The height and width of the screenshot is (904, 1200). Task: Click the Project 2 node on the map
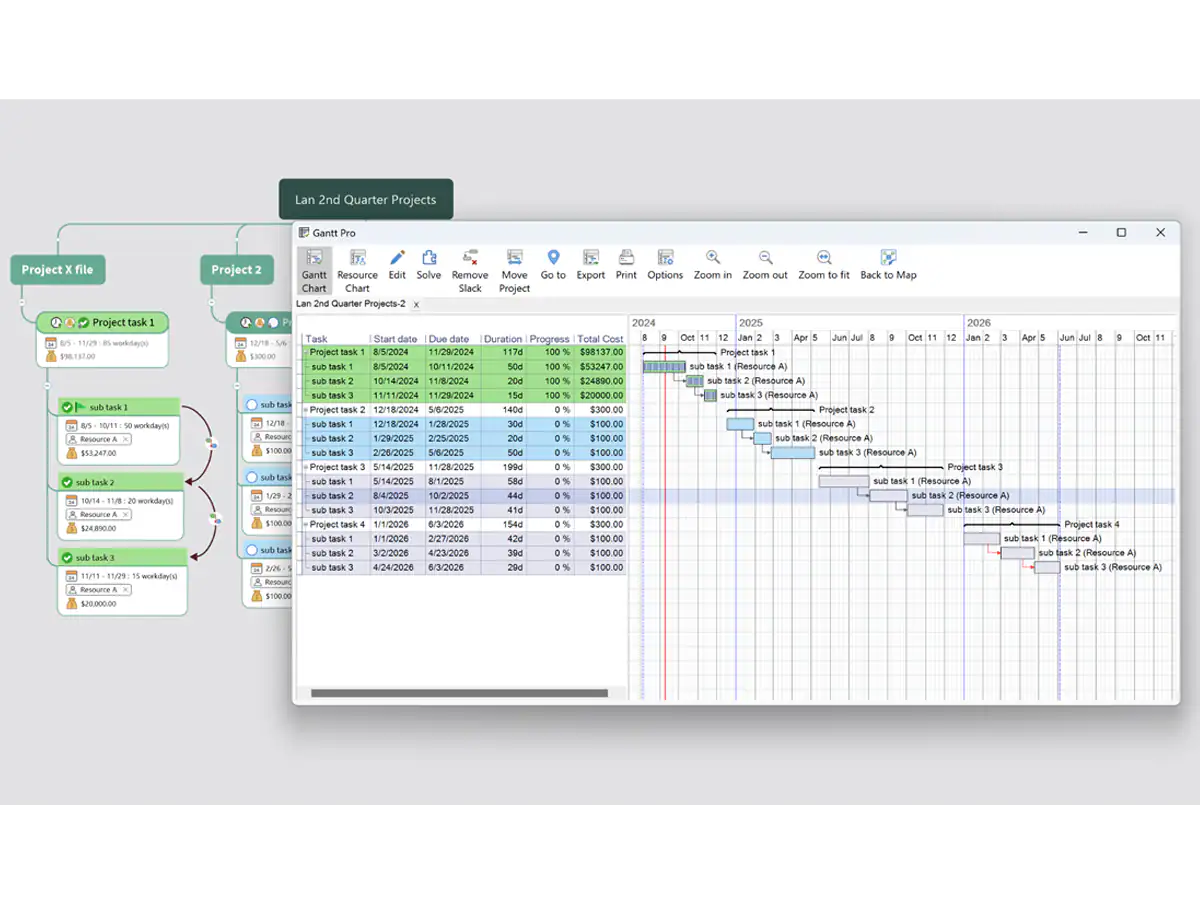coord(237,269)
